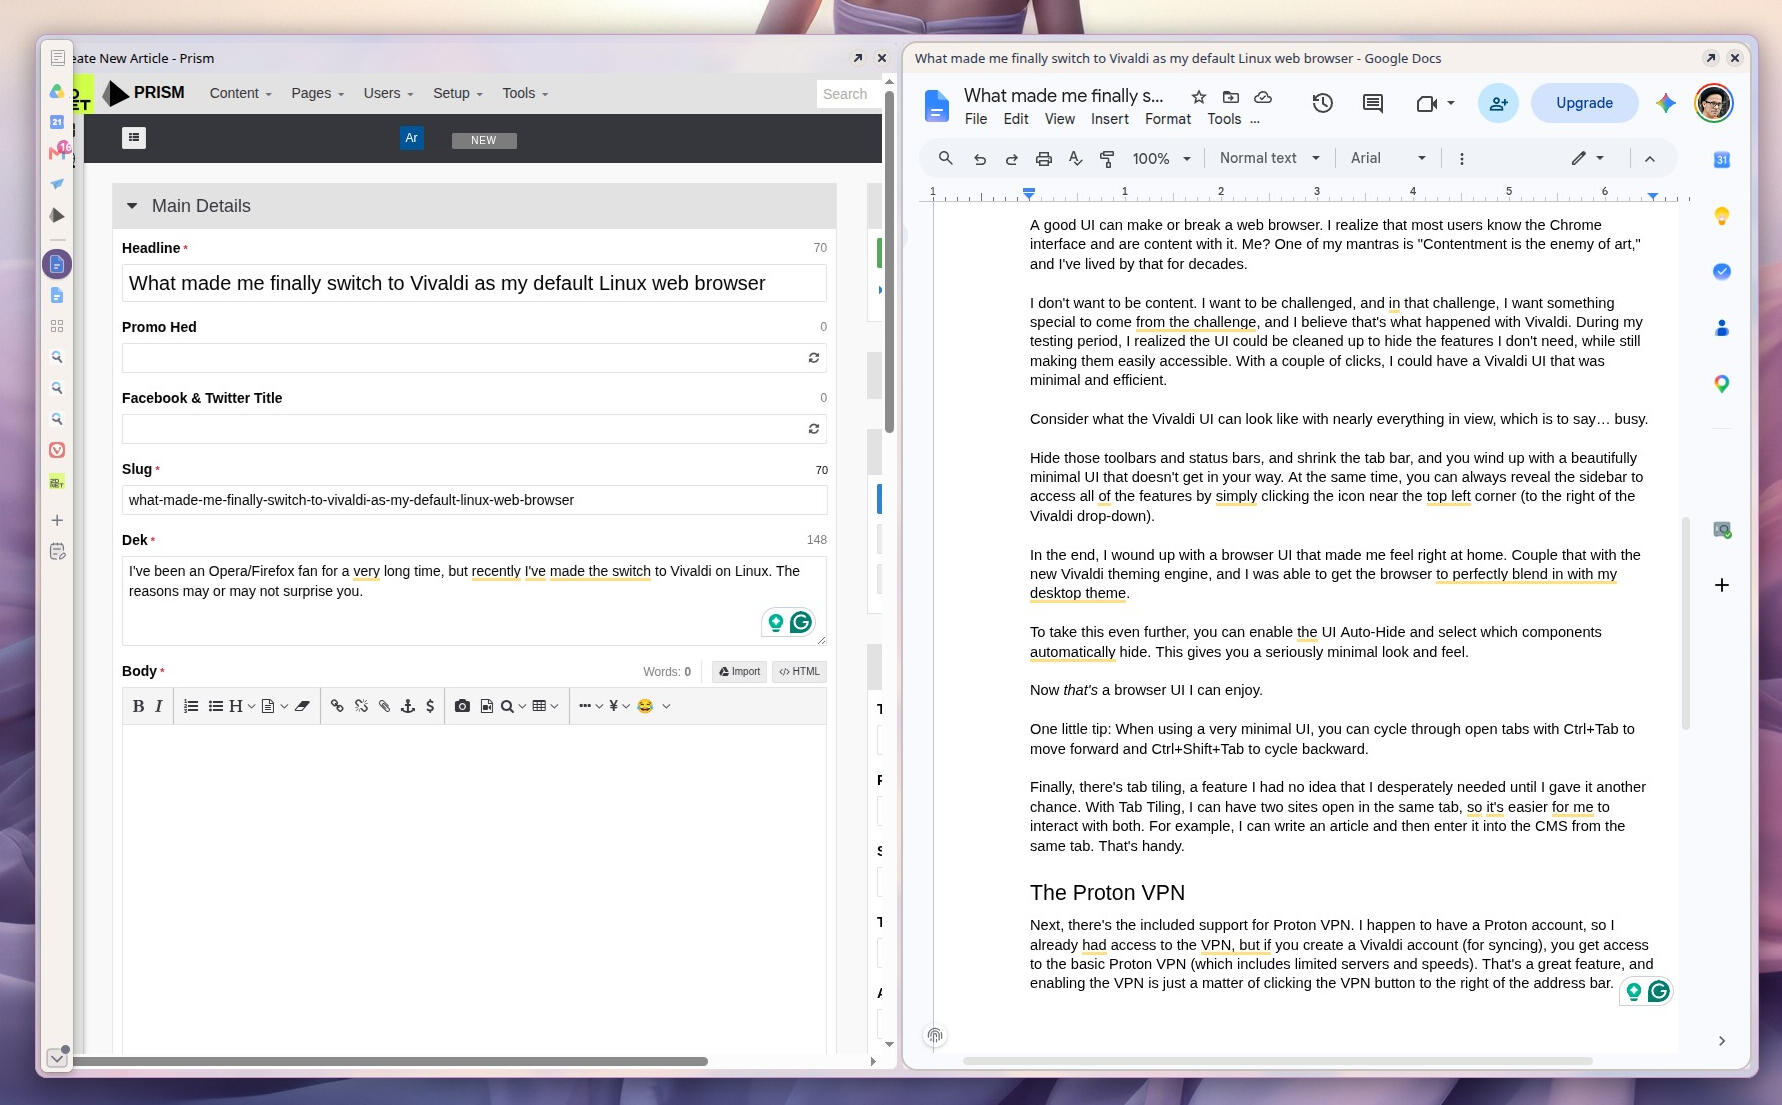Open the pencil editing mode dropdown
Screen dimensions: 1782x1105
[x=1587, y=159]
